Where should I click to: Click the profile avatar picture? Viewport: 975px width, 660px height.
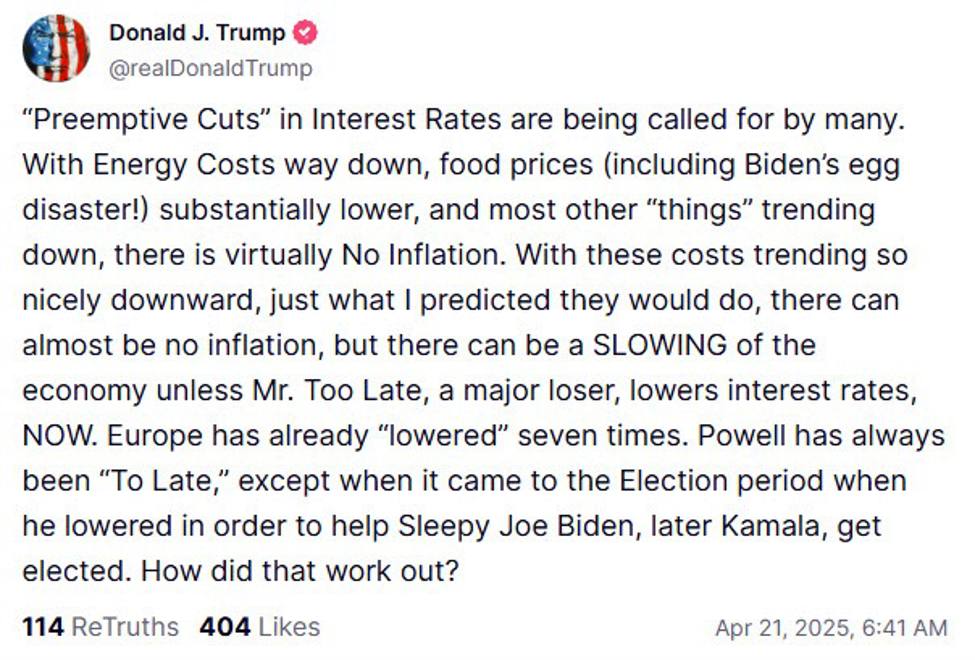click(x=56, y=48)
